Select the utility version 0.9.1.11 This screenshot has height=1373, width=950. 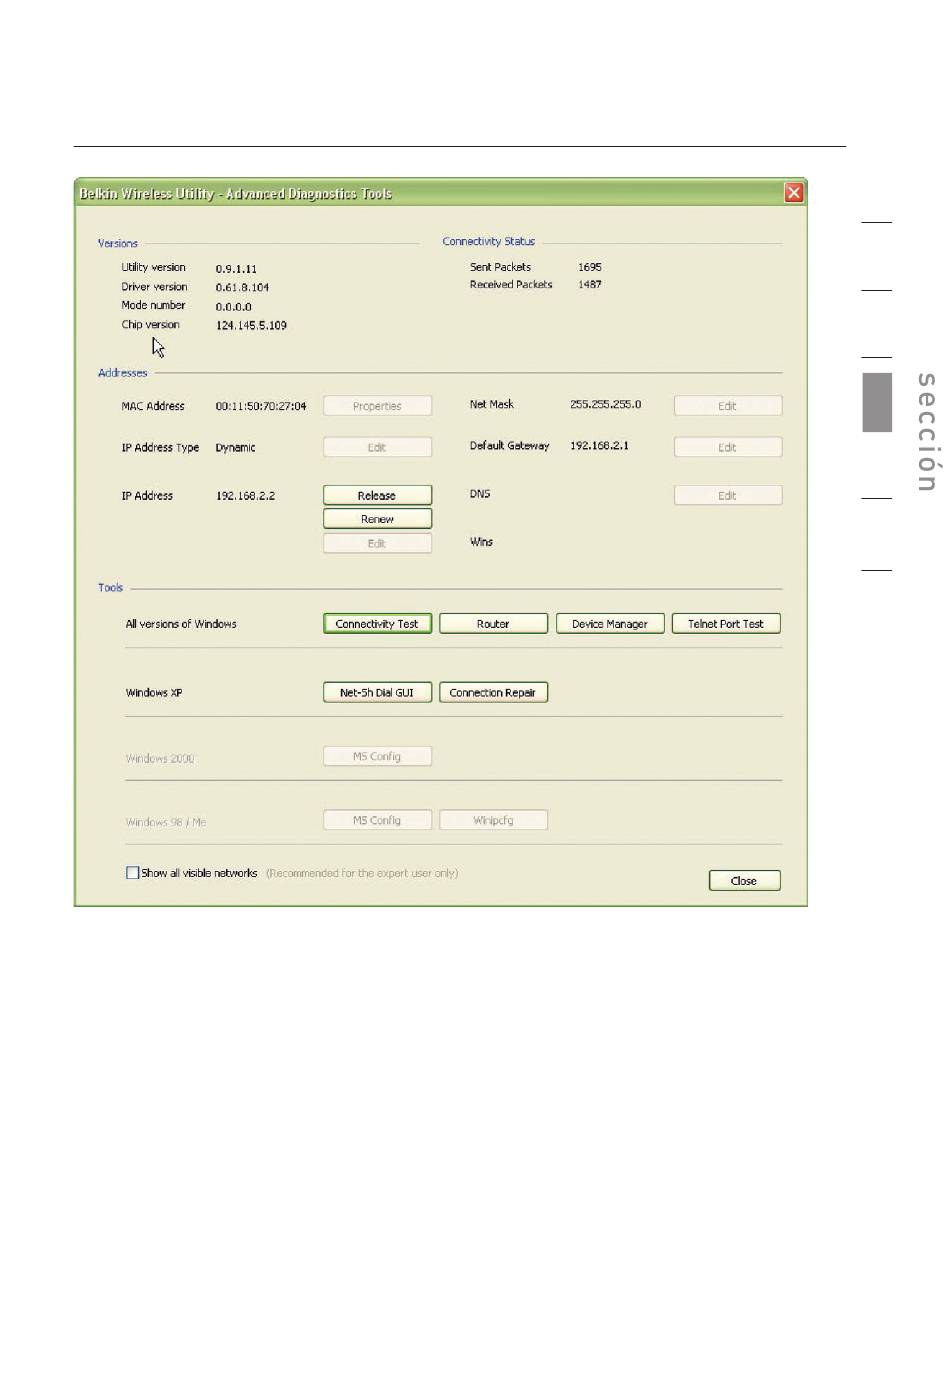tap(236, 269)
